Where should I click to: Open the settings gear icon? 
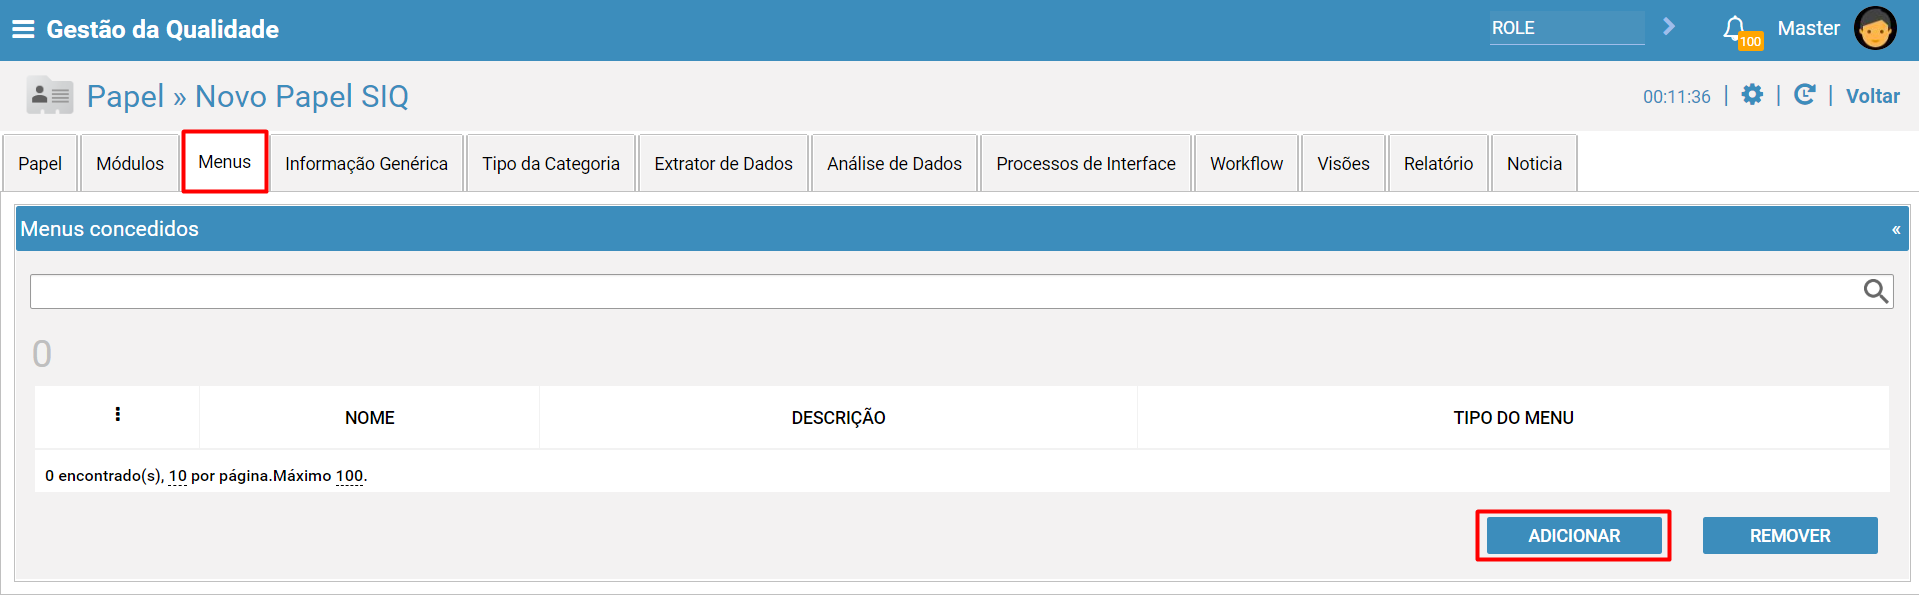(1752, 95)
